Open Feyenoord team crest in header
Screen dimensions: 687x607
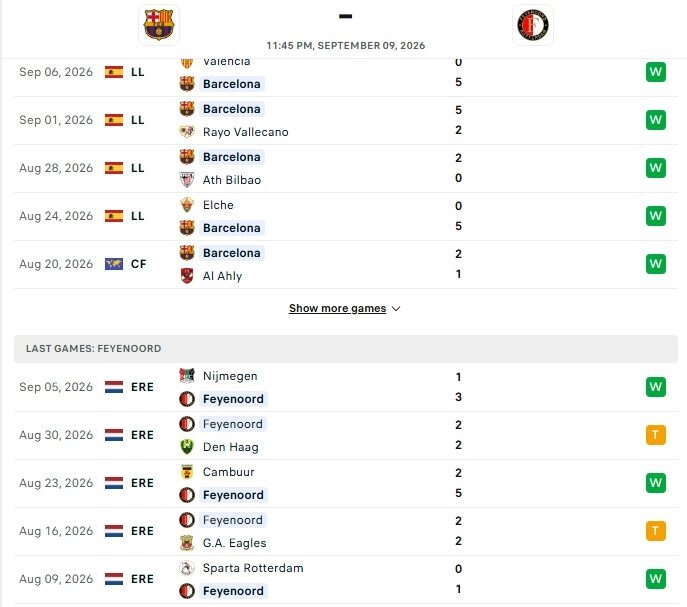532,25
